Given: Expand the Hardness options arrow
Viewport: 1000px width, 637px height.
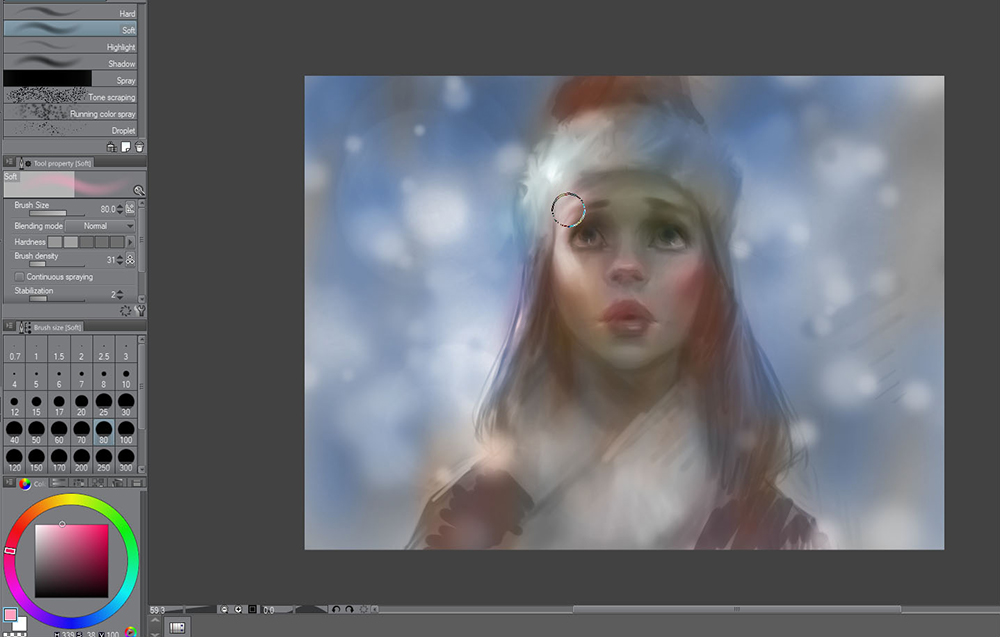Looking at the screenshot, I should click(x=131, y=242).
